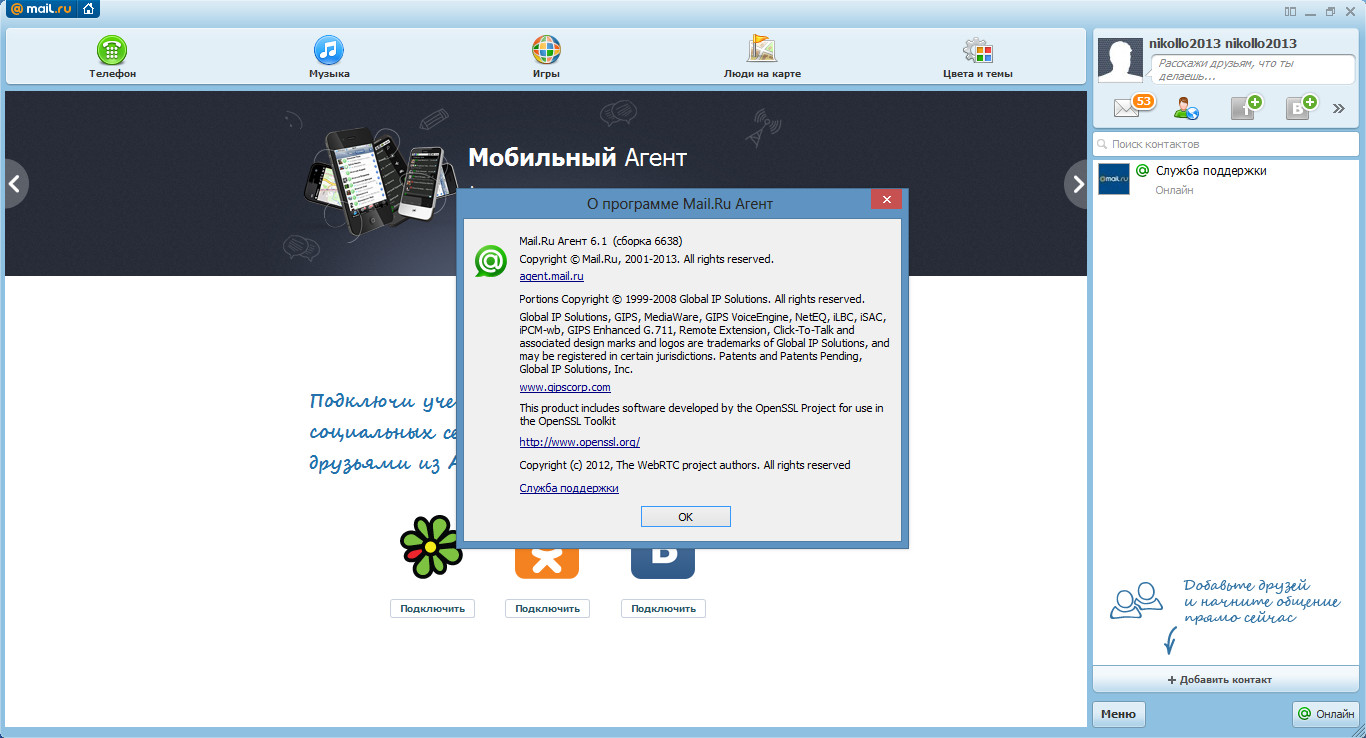
Task: Toggle the split panel layout icon
Action: click(1290, 11)
